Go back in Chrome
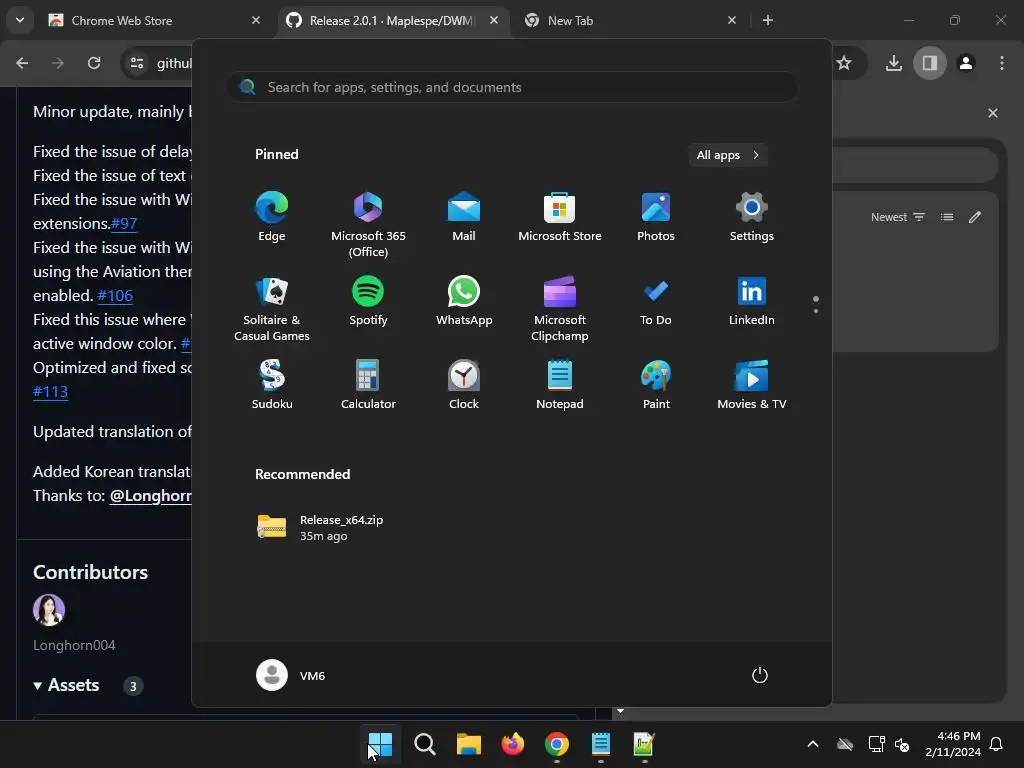Image resolution: width=1024 pixels, height=768 pixels. point(22,63)
